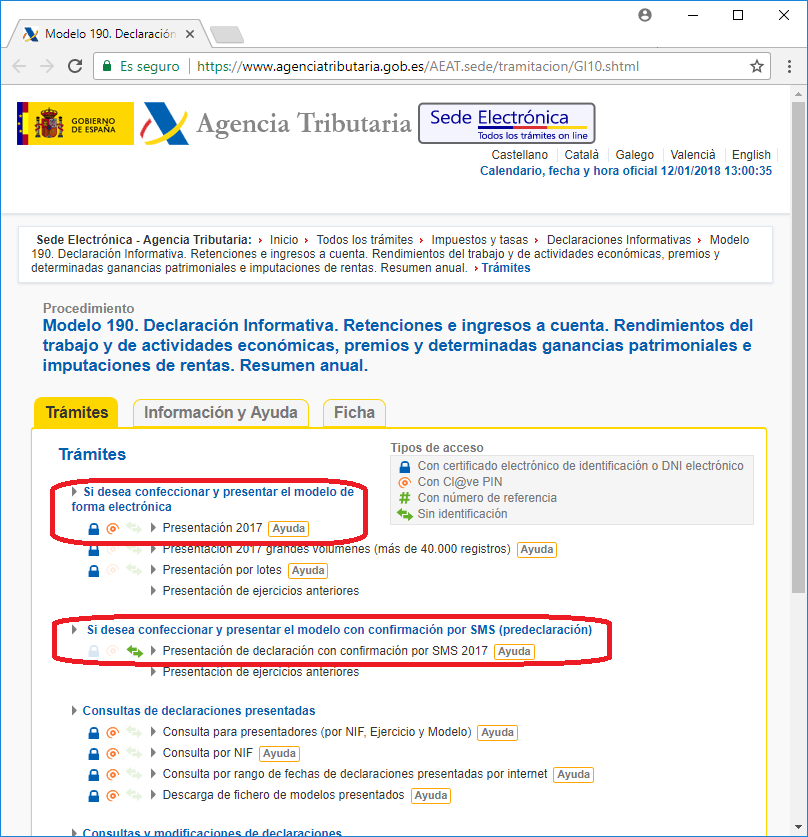Image resolution: width=808 pixels, height=837 pixels.
Task: Switch to the Ficha tab
Action: (354, 413)
